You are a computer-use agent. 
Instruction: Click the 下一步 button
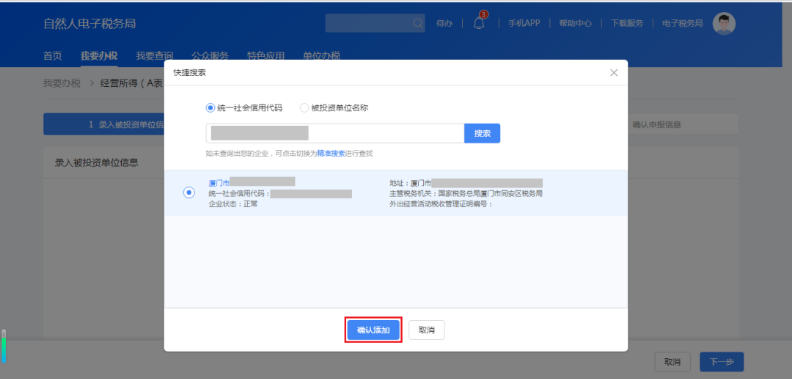(721, 362)
